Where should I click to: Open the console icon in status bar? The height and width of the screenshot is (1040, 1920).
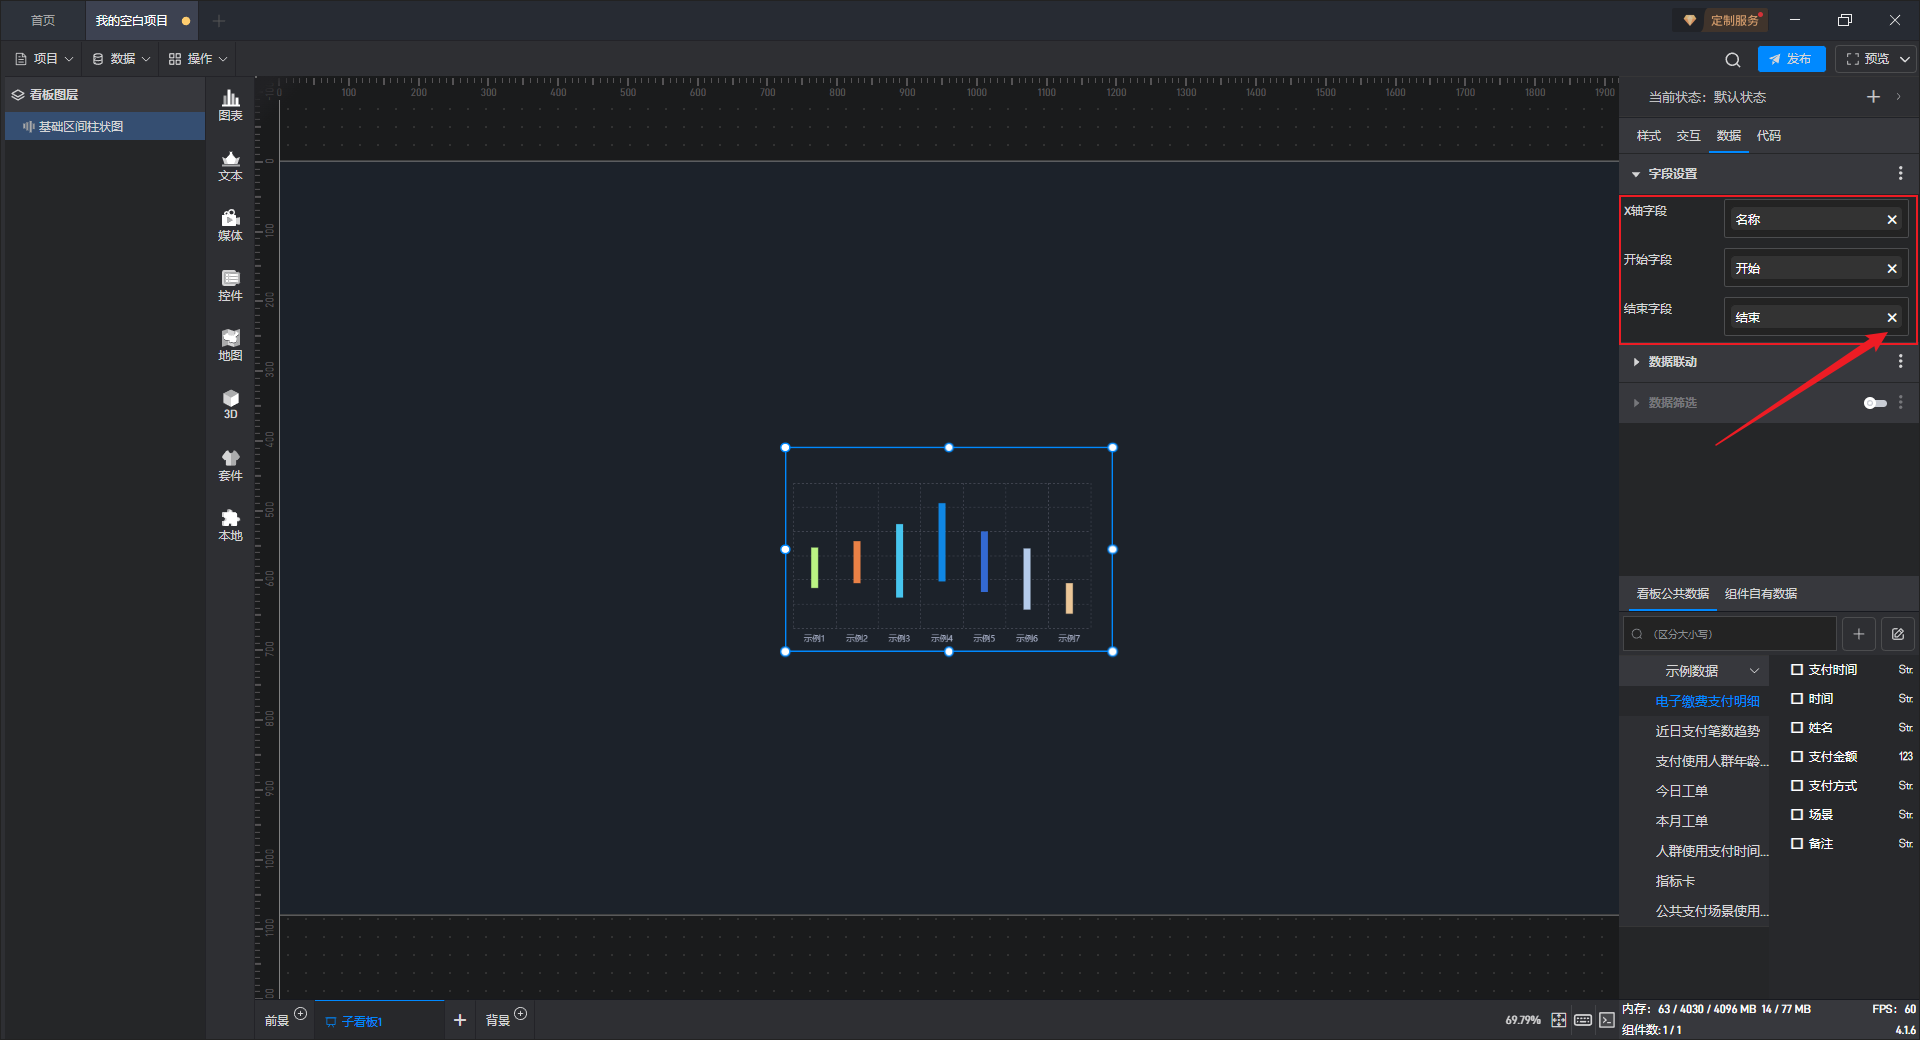[x=1607, y=1020]
